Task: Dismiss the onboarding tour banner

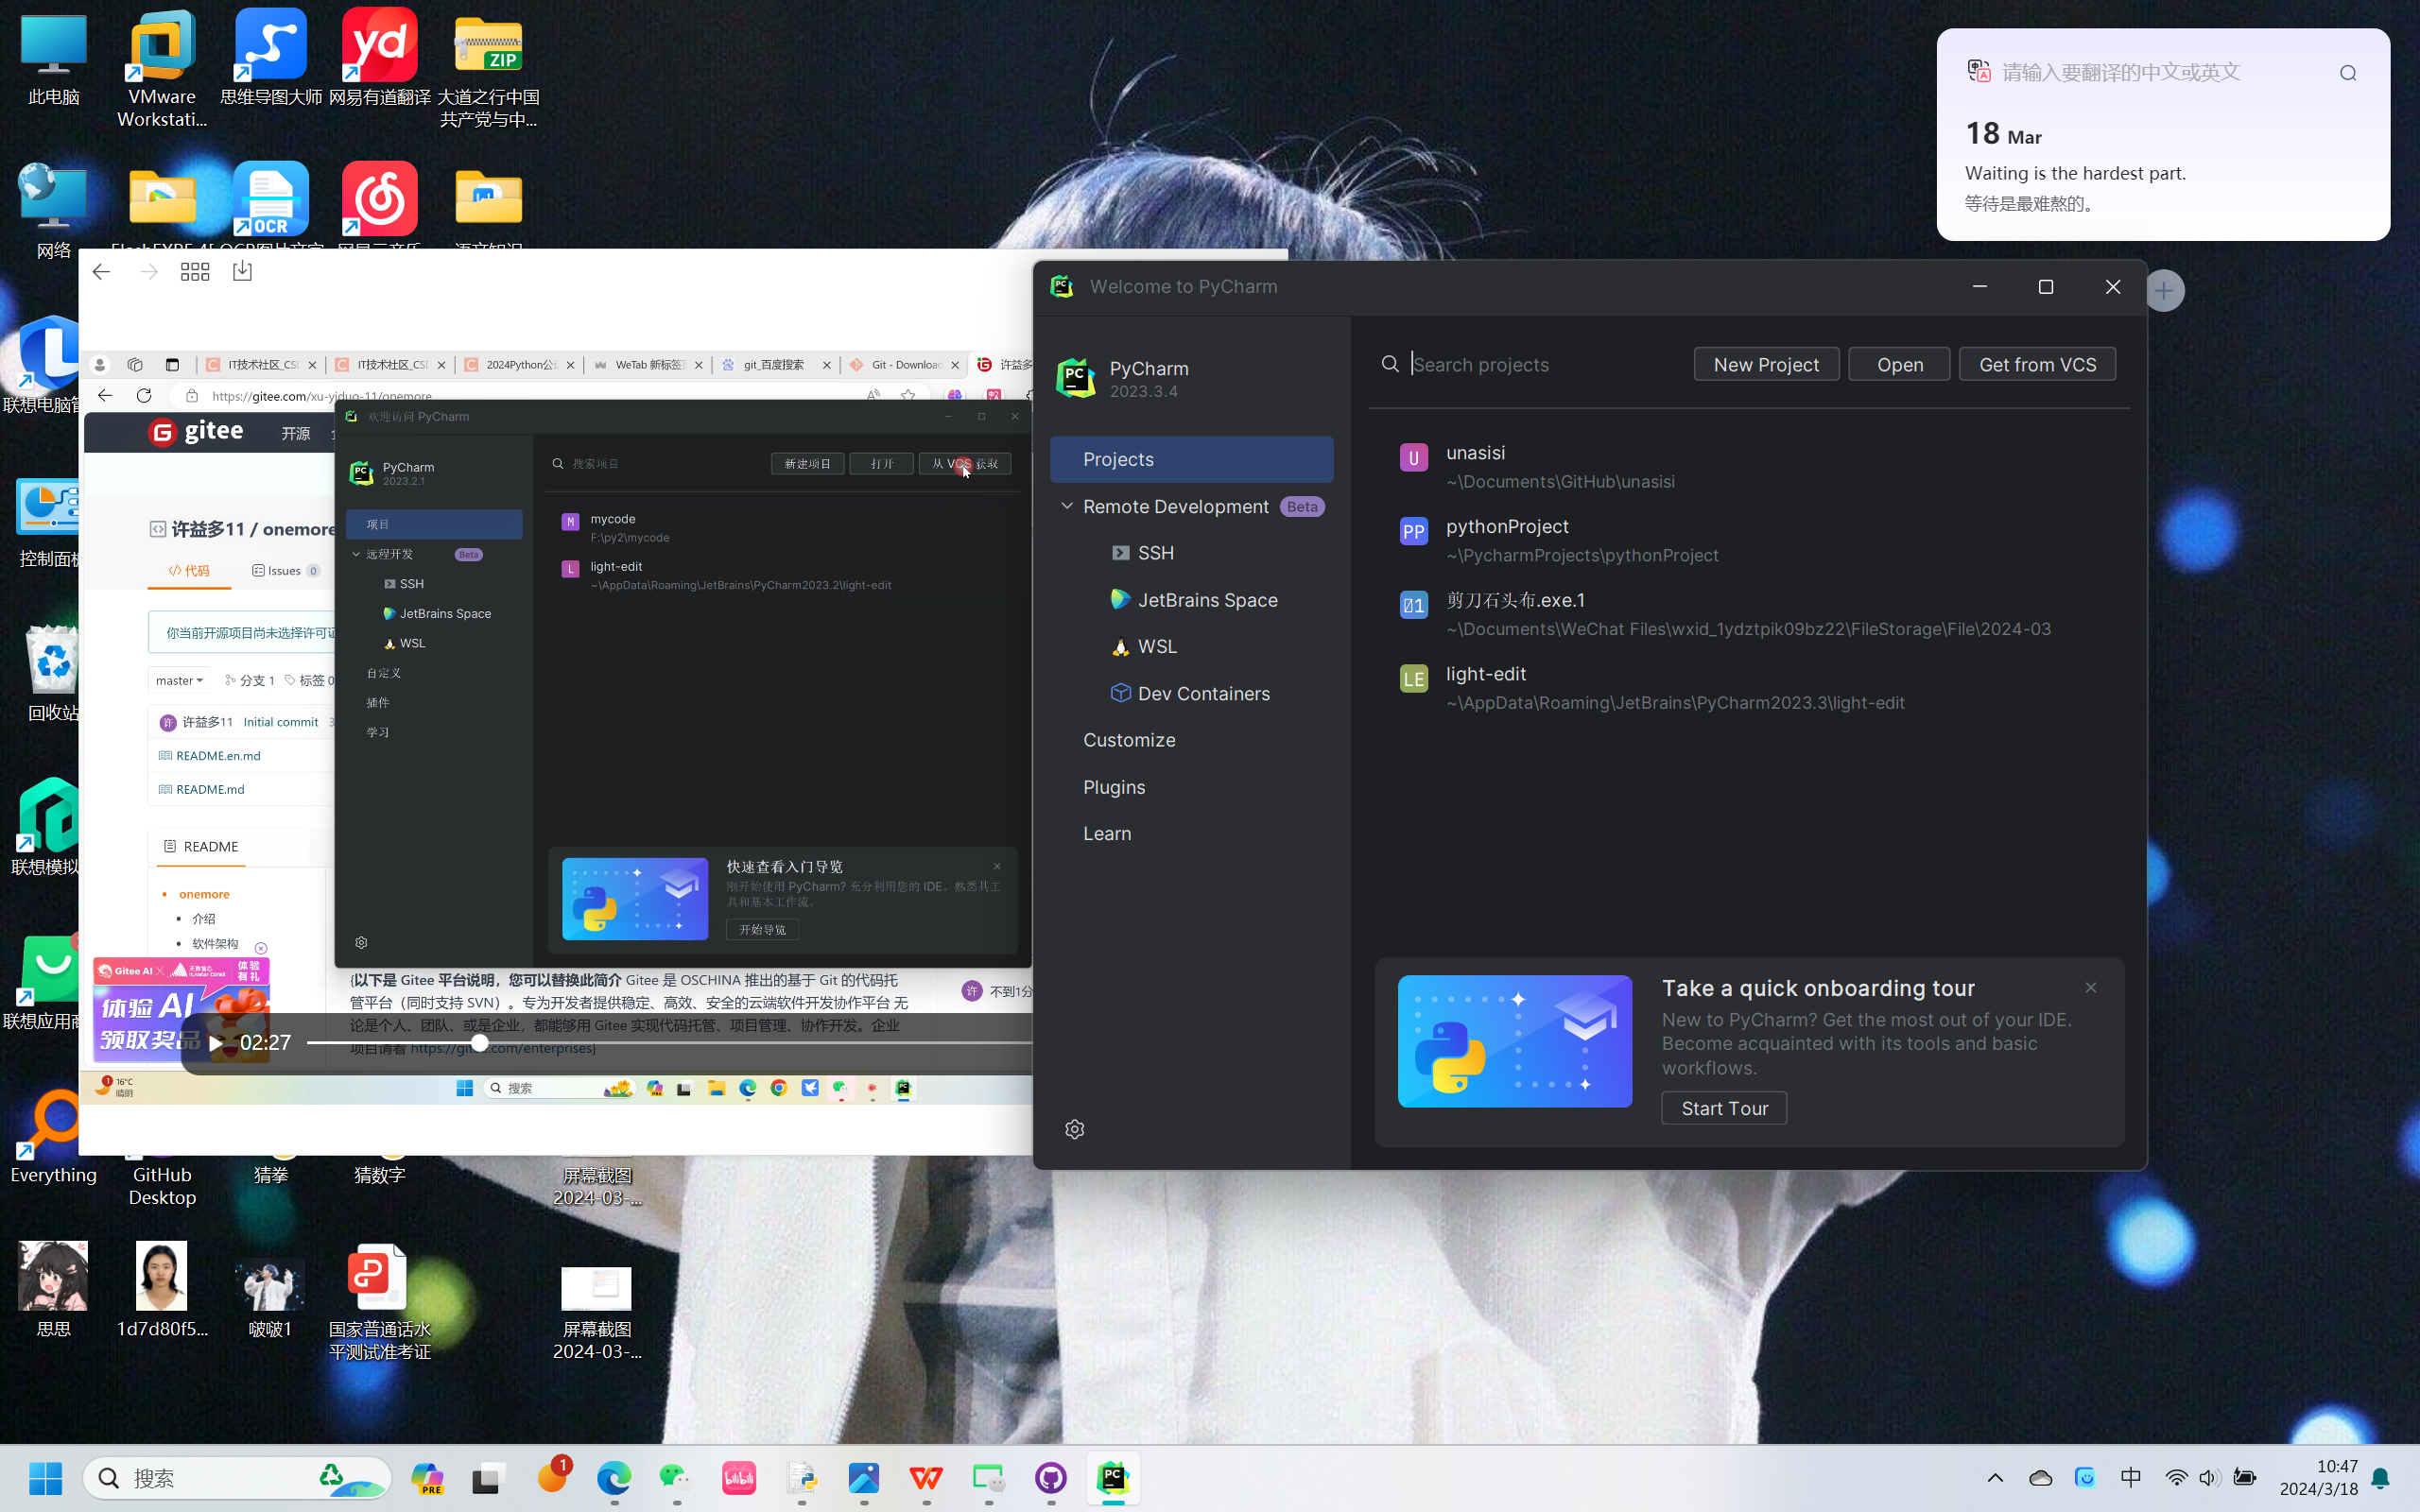Action: (x=2091, y=988)
